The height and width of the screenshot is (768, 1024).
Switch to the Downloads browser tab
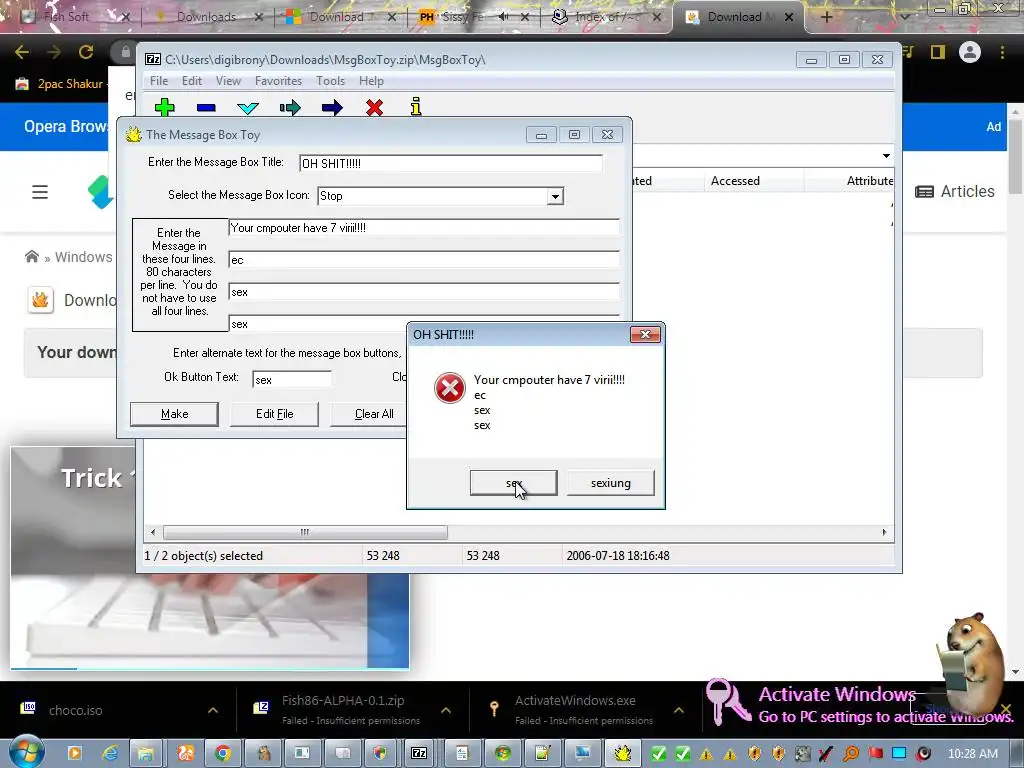[x=206, y=17]
